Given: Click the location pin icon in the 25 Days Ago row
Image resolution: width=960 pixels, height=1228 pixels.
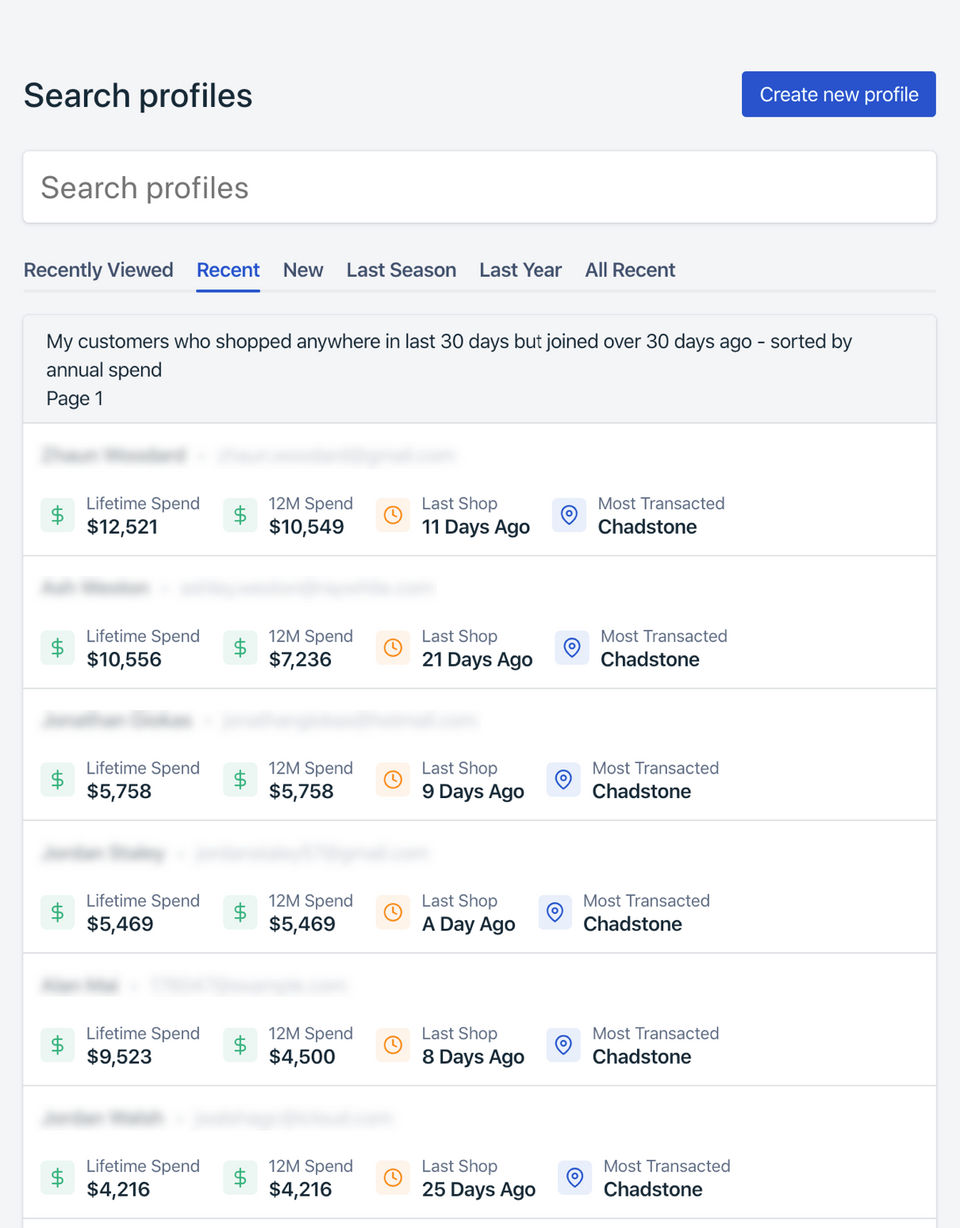Looking at the screenshot, I should pos(575,1178).
